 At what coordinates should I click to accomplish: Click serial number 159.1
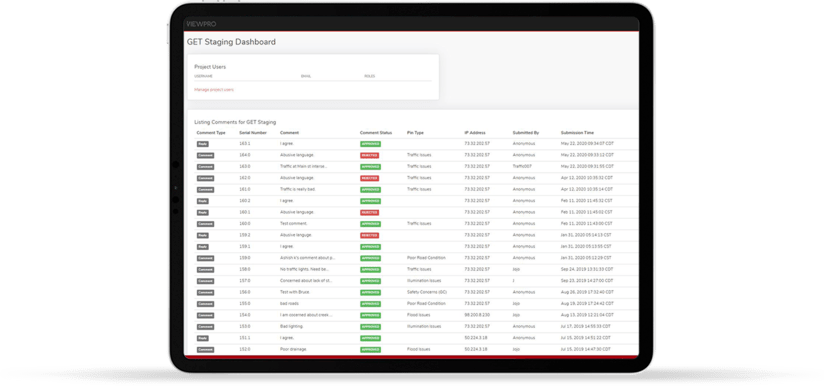coord(244,246)
